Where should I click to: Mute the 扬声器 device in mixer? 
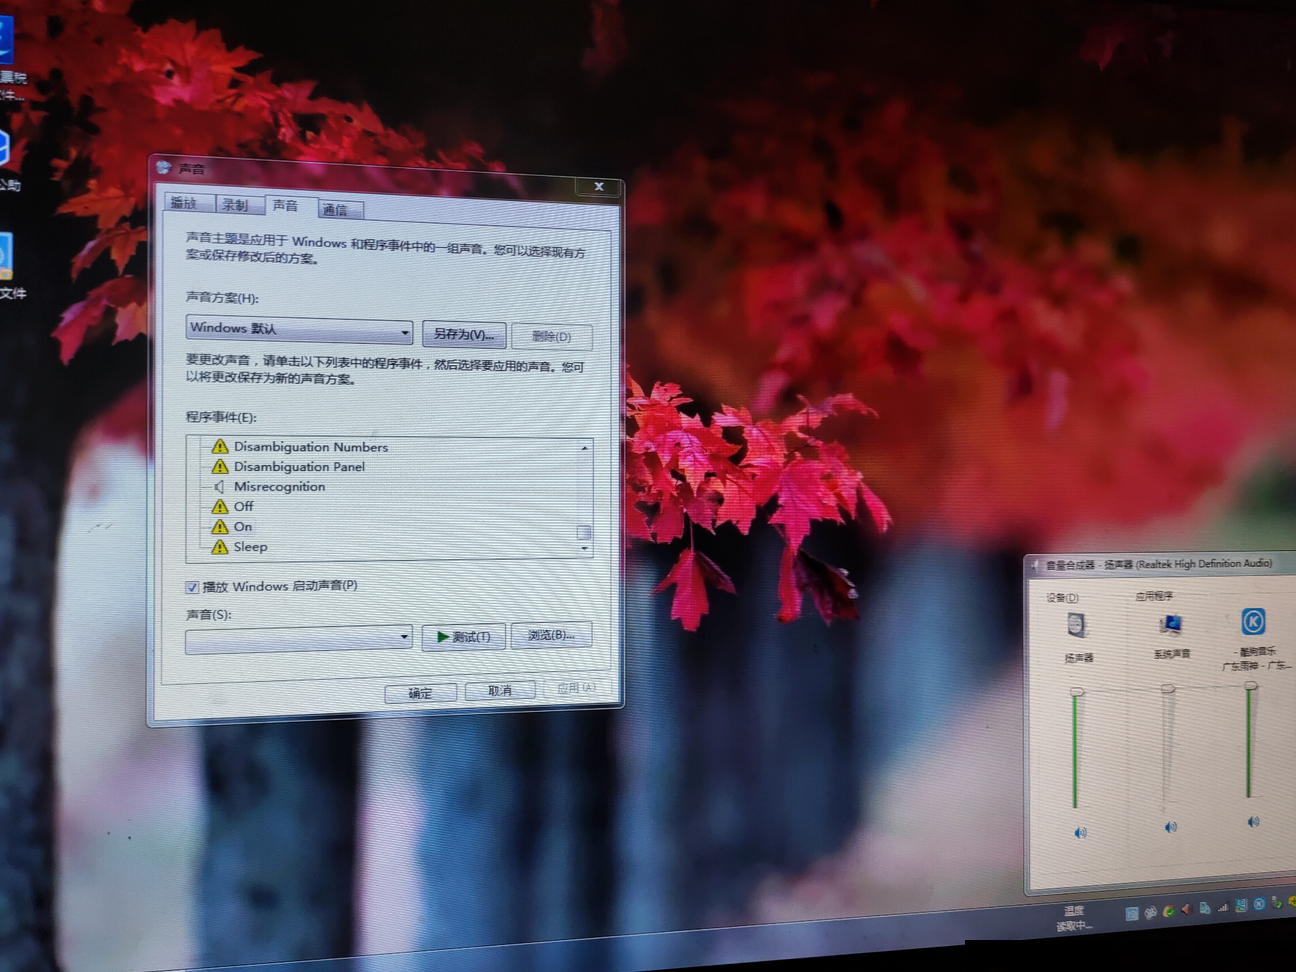point(1080,832)
